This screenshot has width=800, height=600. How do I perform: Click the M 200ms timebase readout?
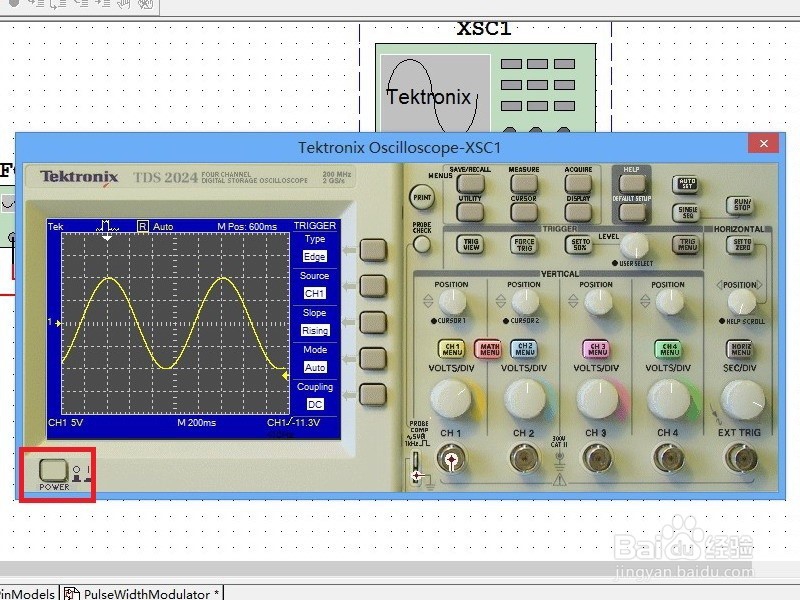coord(196,422)
